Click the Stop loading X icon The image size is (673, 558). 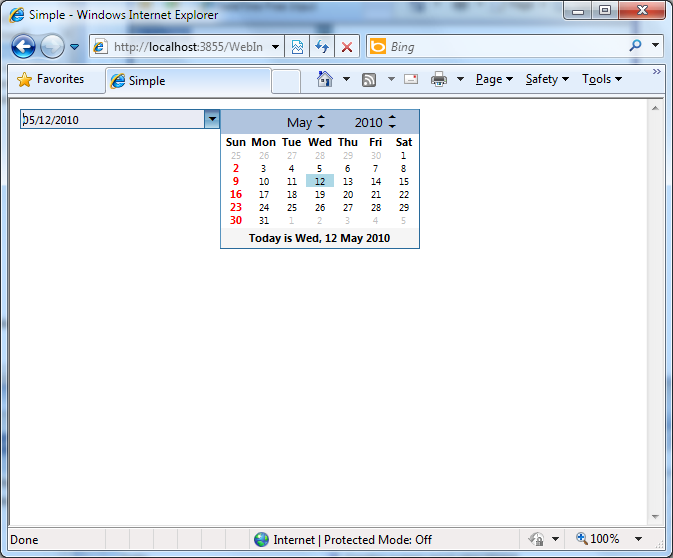click(x=347, y=47)
